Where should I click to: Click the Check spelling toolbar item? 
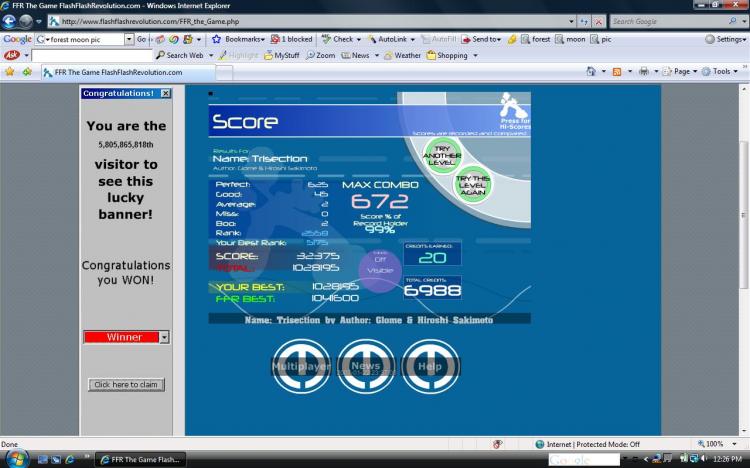coord(340,39)
